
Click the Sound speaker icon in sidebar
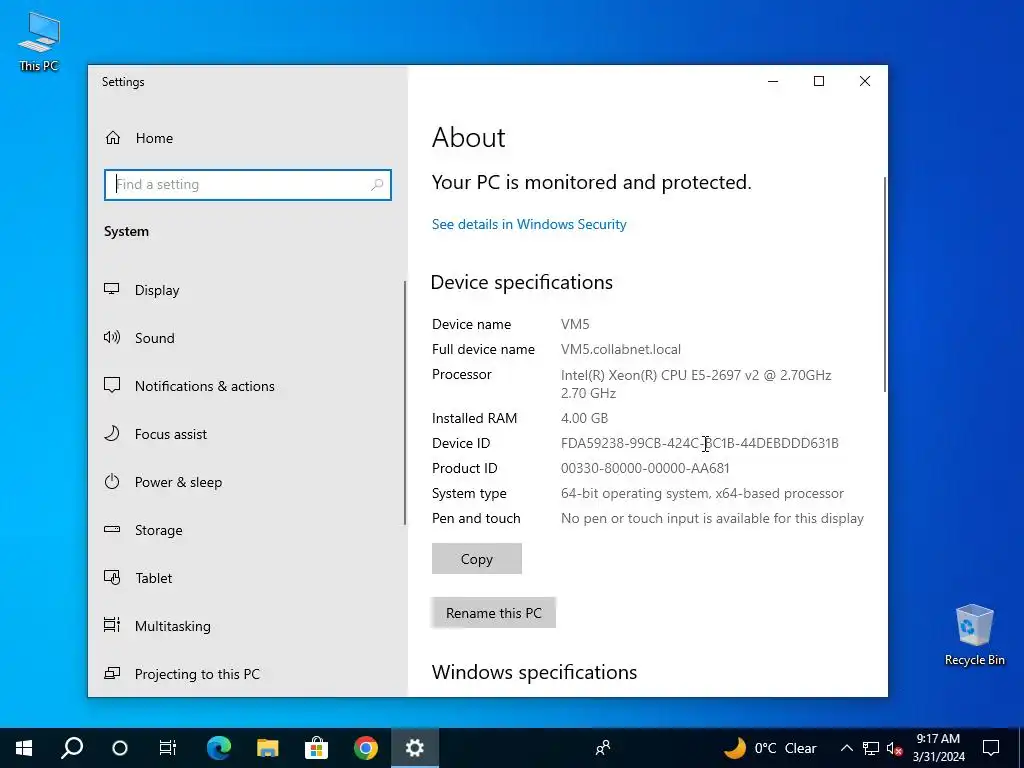click(112, 338)
